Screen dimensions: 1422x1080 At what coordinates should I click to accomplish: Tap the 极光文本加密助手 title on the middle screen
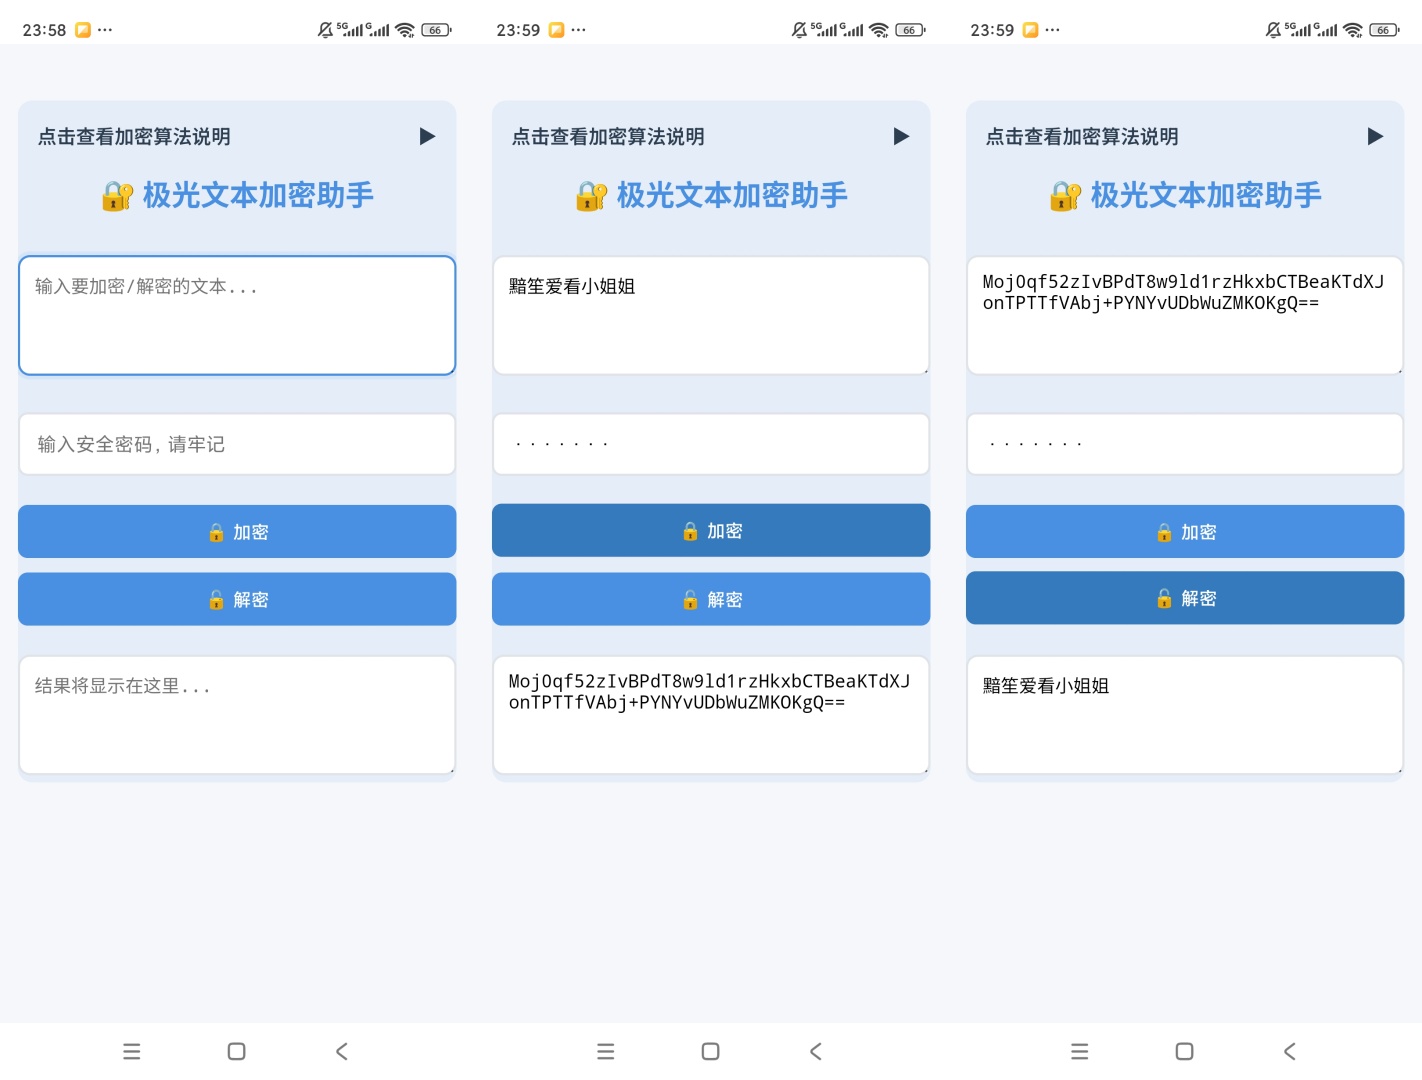[x=732, y=195]
